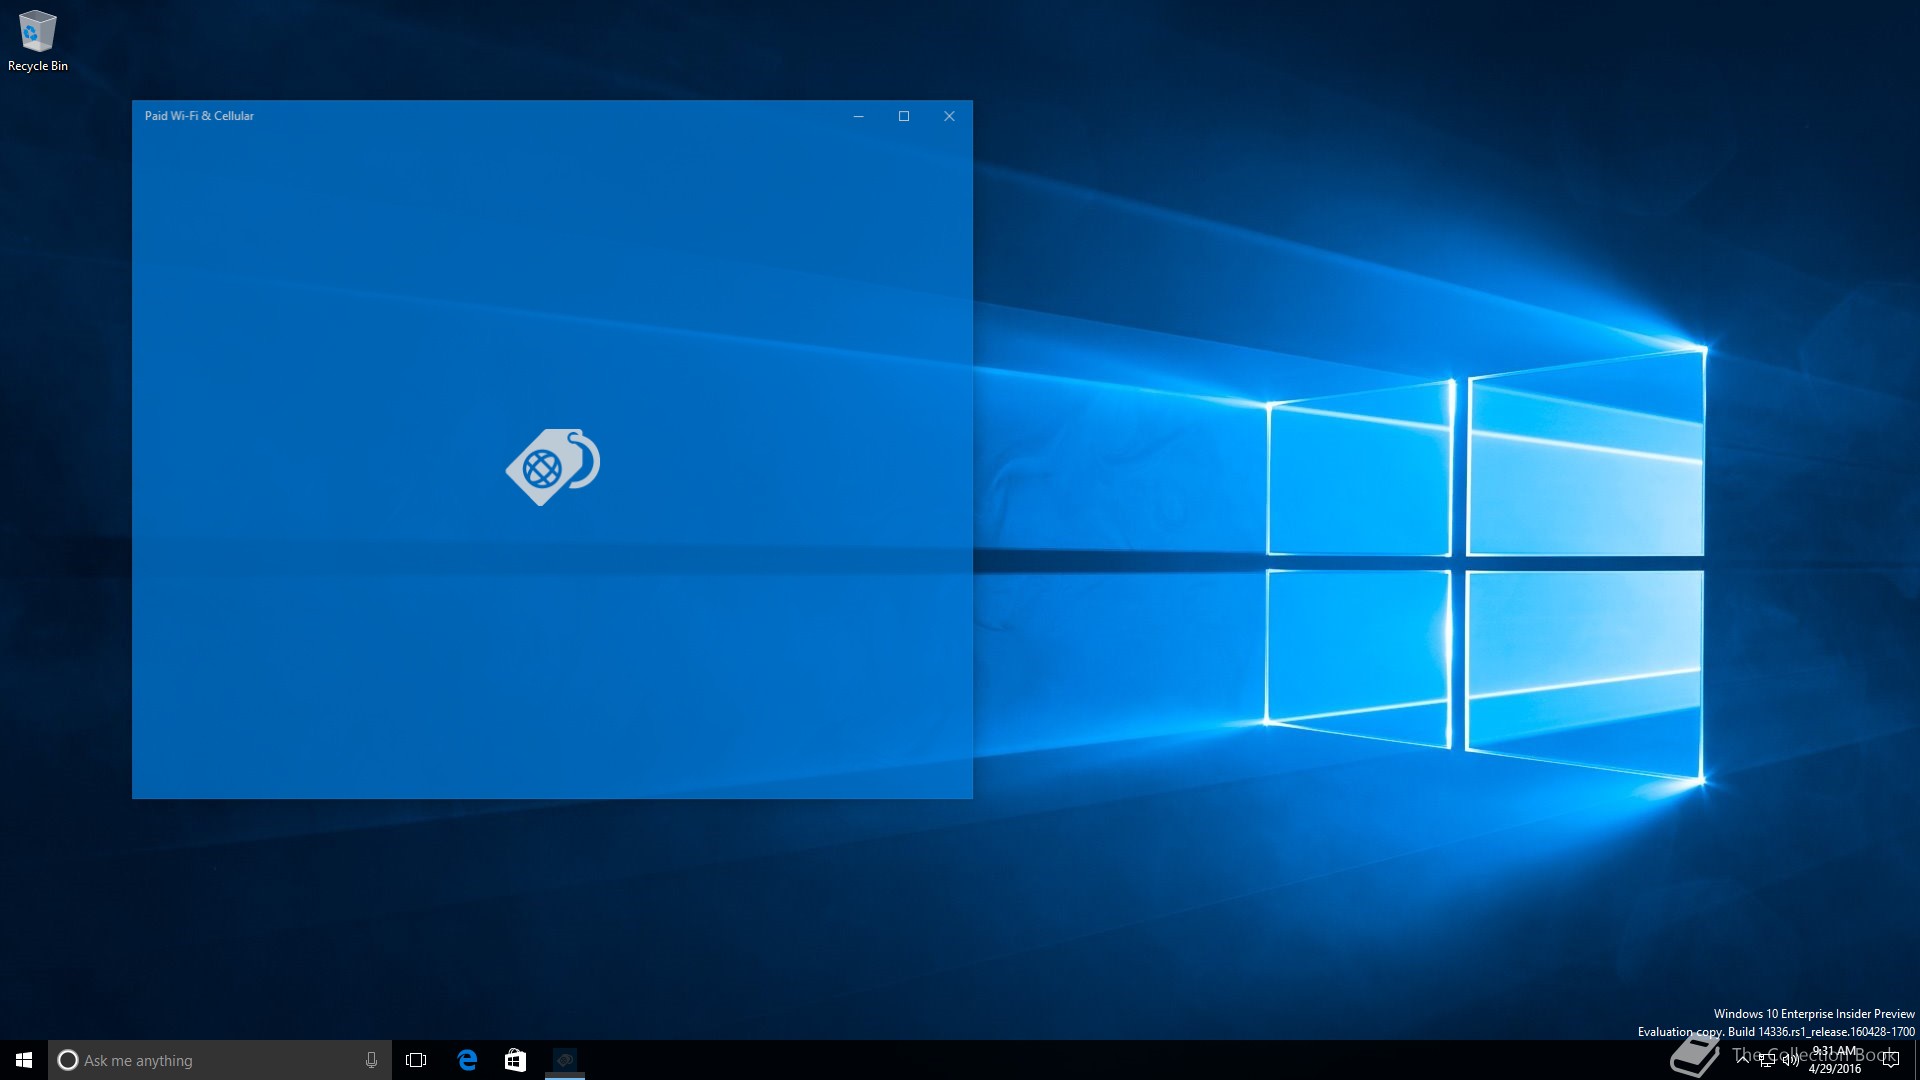
Task: Click the Paid Wi-Fi splash tag logo
Action: tap(552, 467)
